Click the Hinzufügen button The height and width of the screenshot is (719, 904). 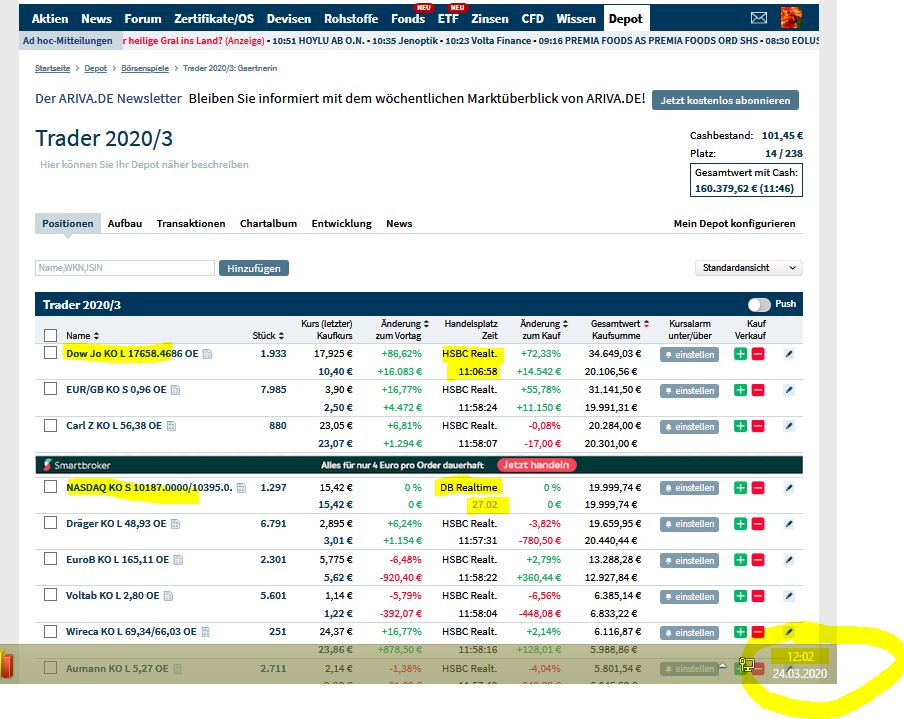coord(254,268)
